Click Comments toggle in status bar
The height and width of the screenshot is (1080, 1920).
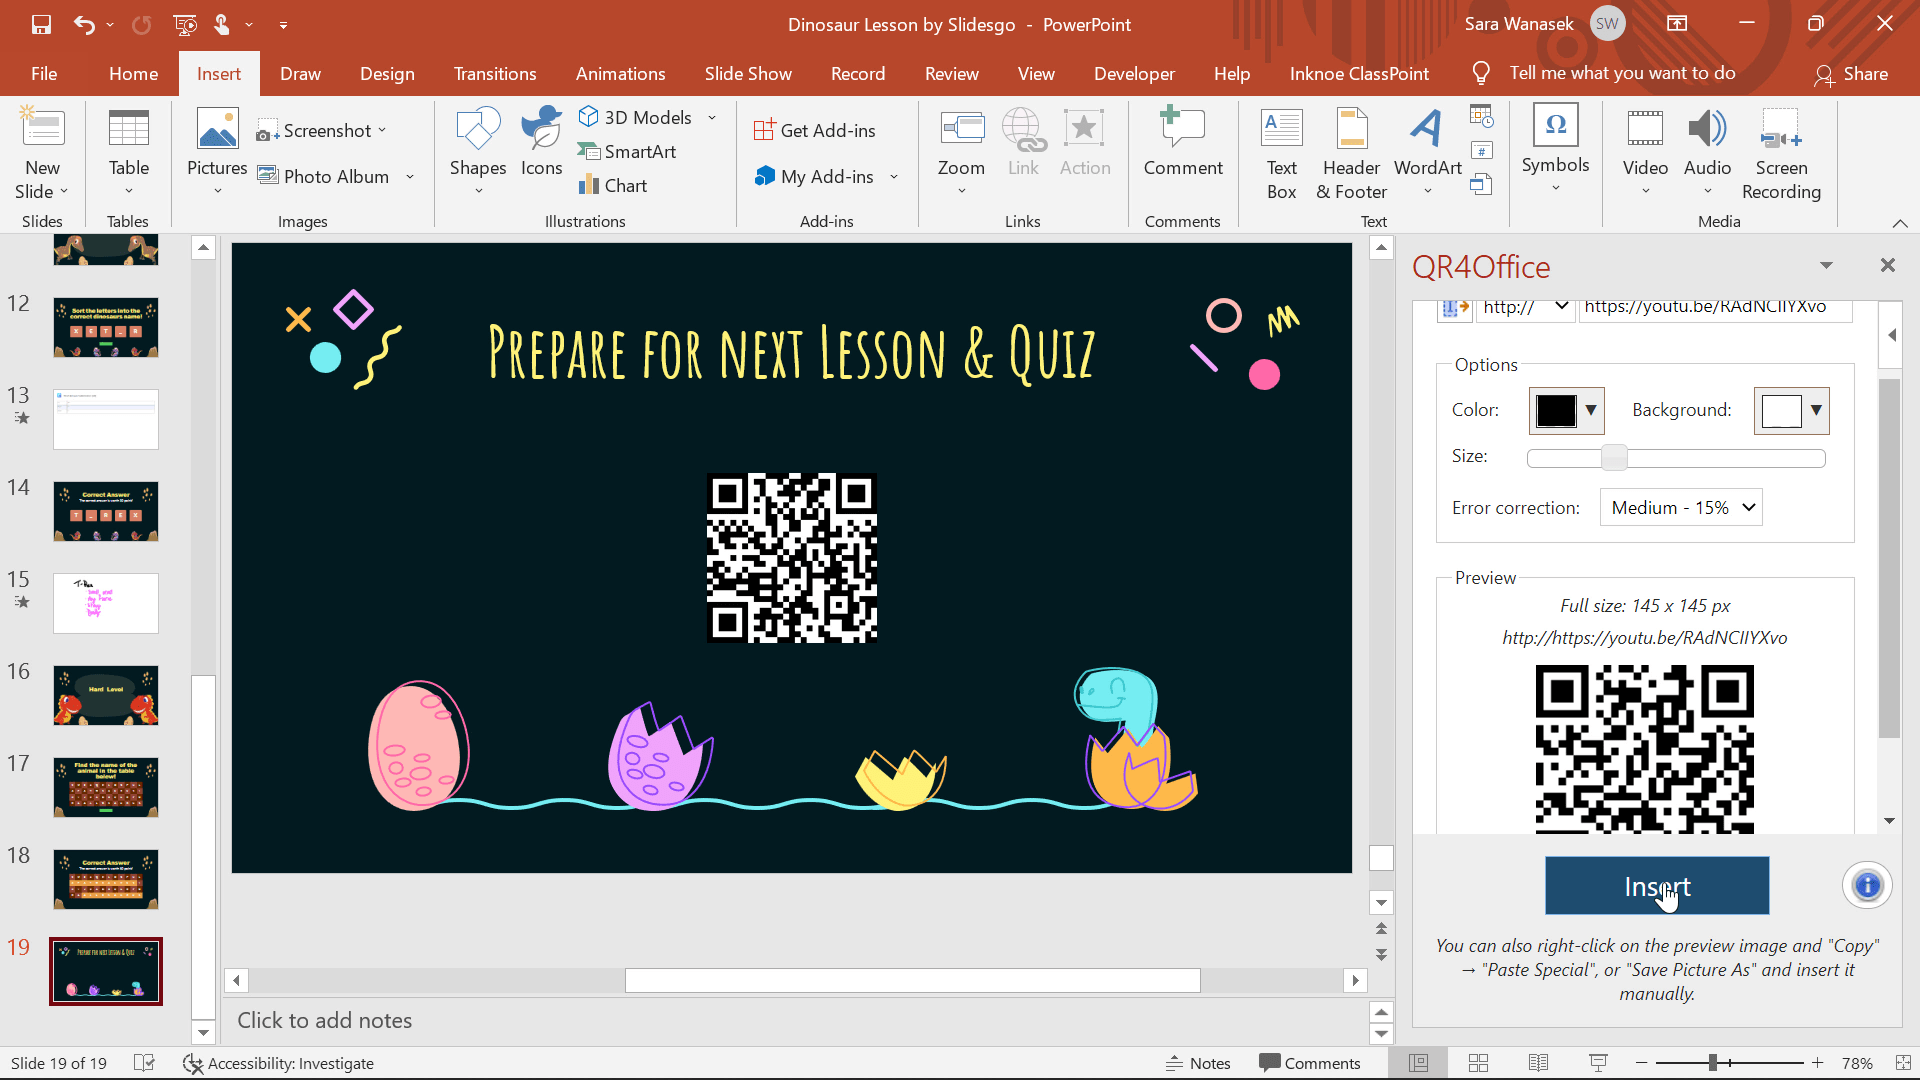coord(1308,1063)
